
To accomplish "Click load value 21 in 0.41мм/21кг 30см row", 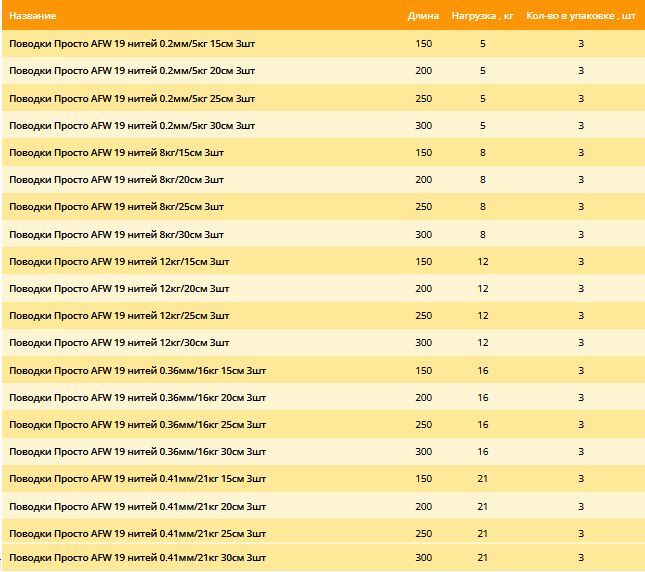I will pos(483,558).
